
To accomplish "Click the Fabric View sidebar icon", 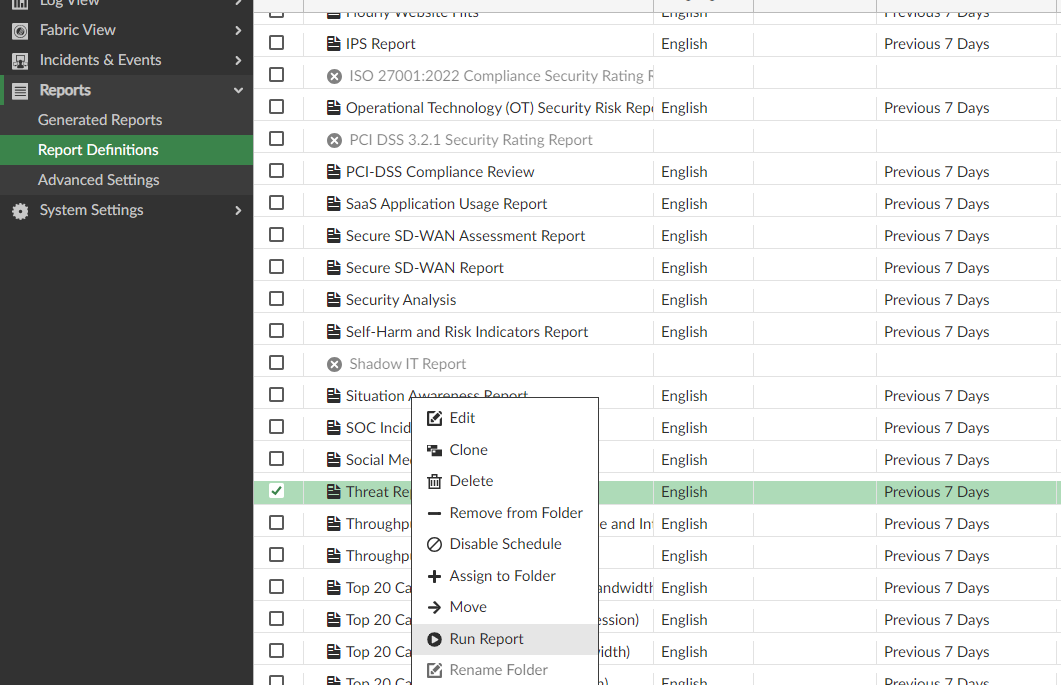I will click(20, 30).
